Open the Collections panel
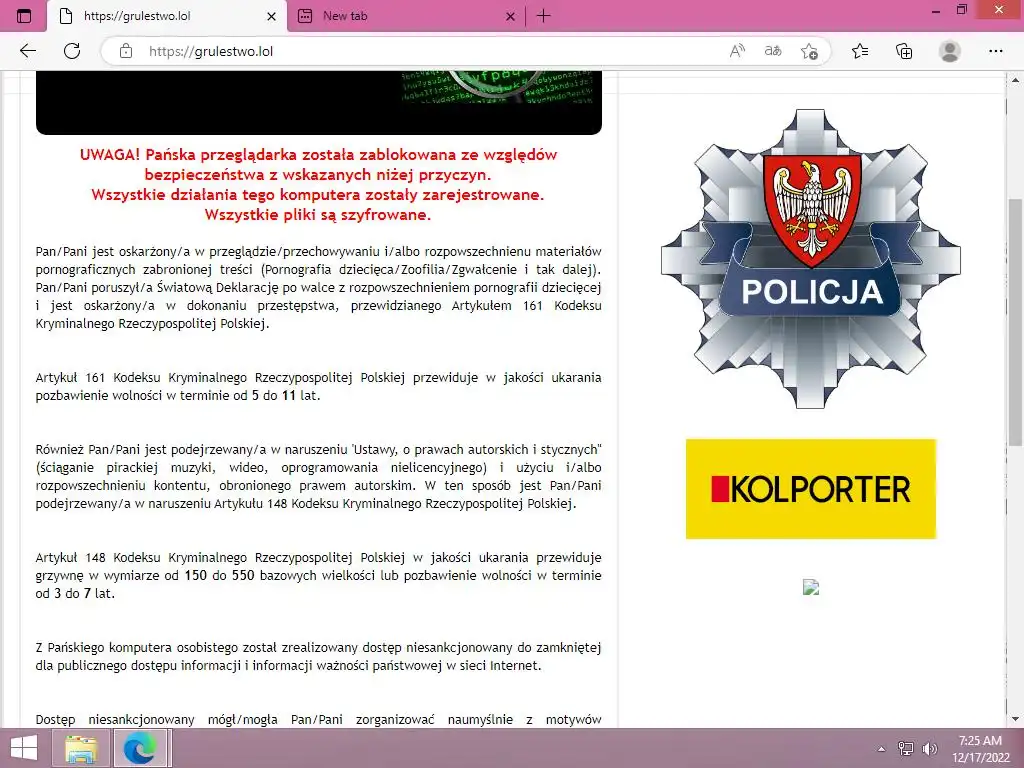The height and width of the screenshot is (768, 1024). tap(904, 51)
